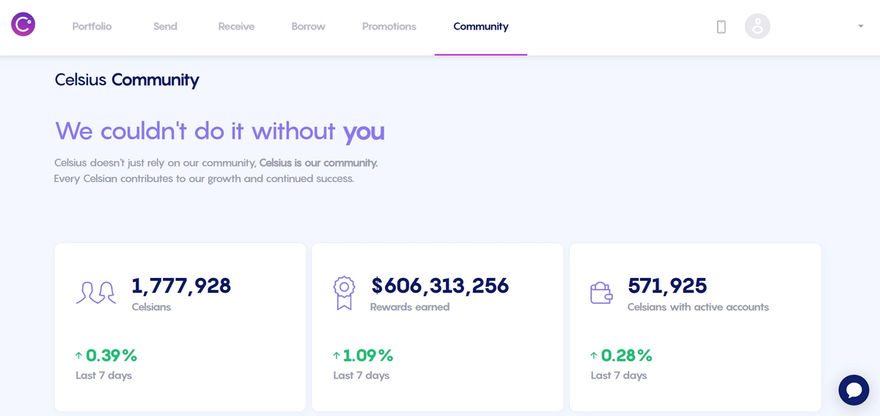
Task: Open the Borrow tab
Action: (308, 26)
